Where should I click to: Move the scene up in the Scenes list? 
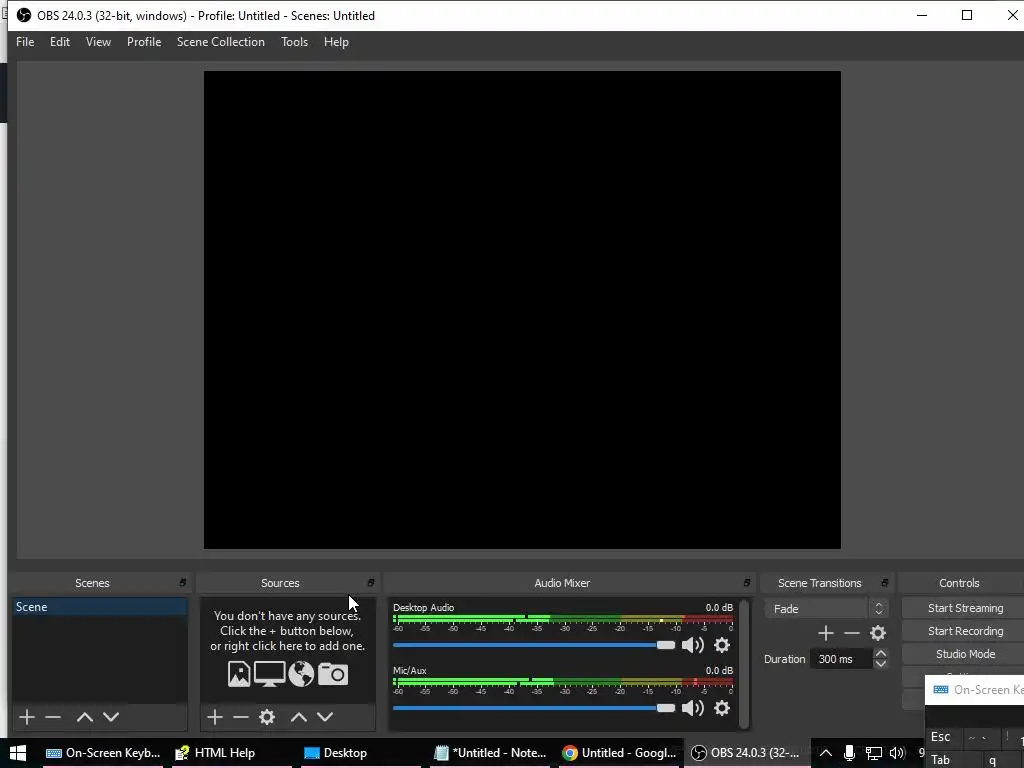85,717
